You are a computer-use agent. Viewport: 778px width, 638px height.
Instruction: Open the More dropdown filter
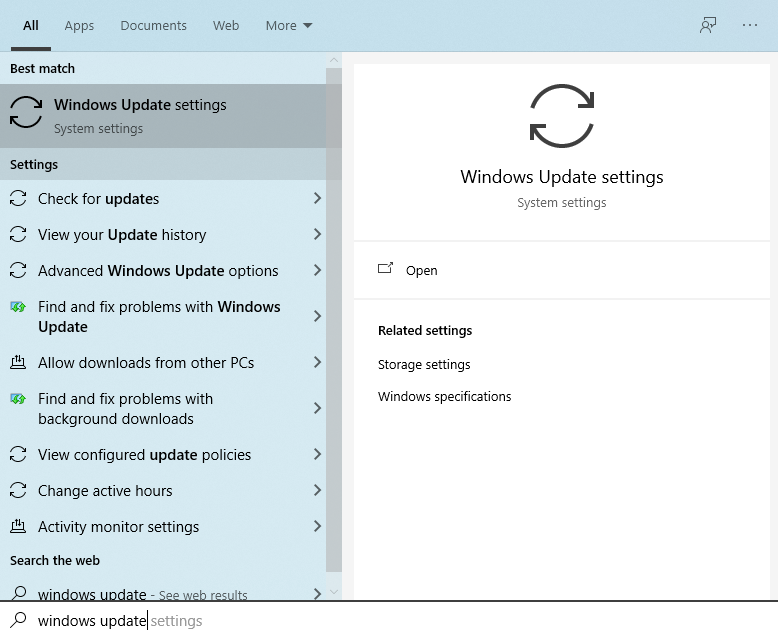(x=289, y=25)
